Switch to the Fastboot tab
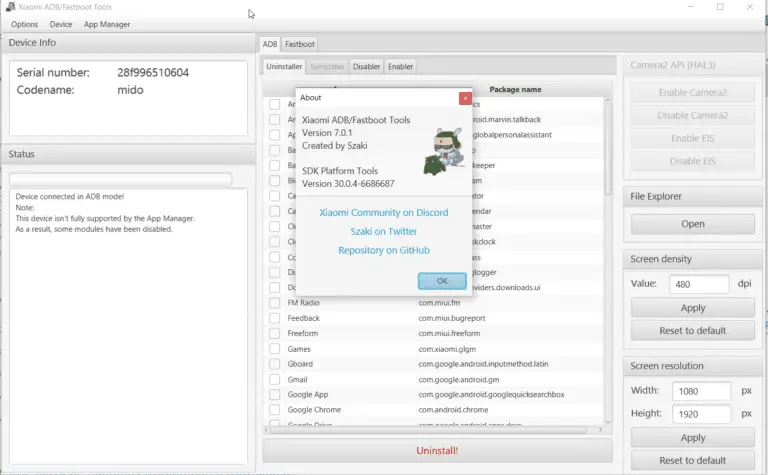Image resolution: width=768 pixels, height=475 pixels. tap(300, 44)
